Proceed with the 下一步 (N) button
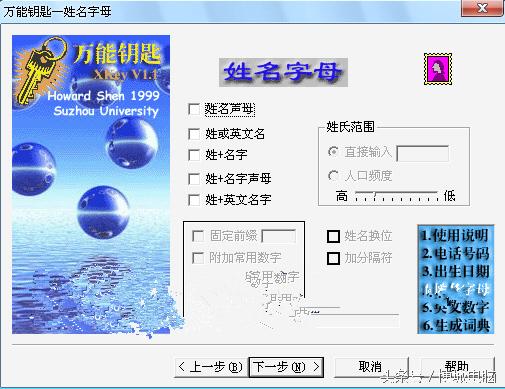Screen dimensions: 505x389 pos(286,367)
